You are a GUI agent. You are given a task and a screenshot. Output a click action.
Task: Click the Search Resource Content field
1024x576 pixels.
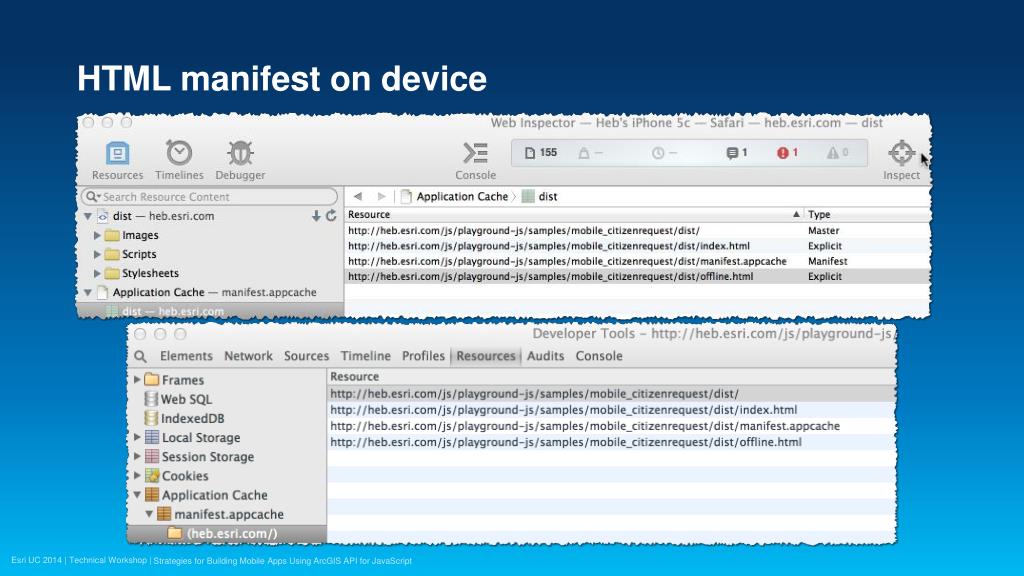pos(209,197)
